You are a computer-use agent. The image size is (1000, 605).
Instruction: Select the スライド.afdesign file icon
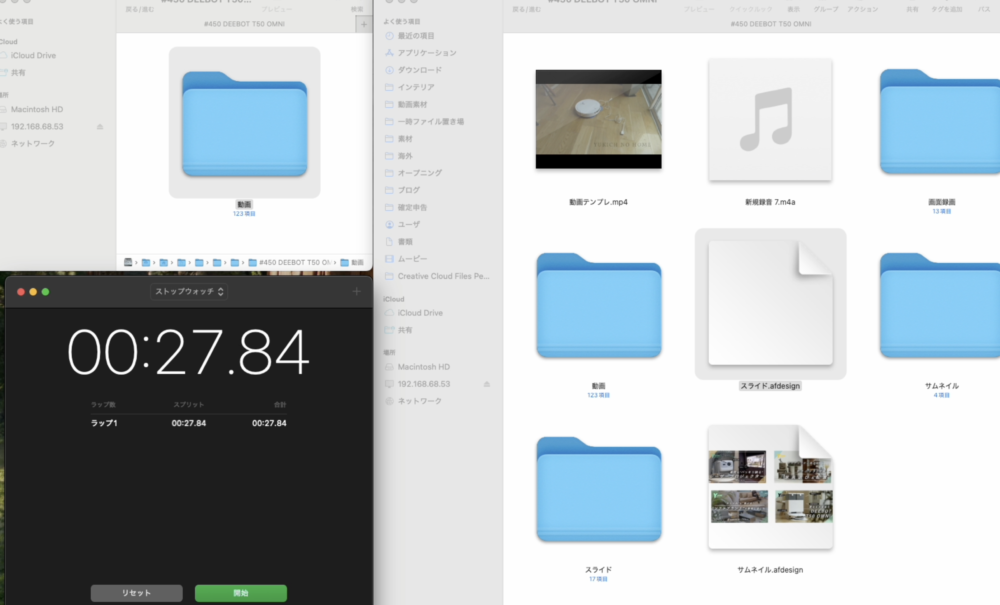click(x=769, y=304)
